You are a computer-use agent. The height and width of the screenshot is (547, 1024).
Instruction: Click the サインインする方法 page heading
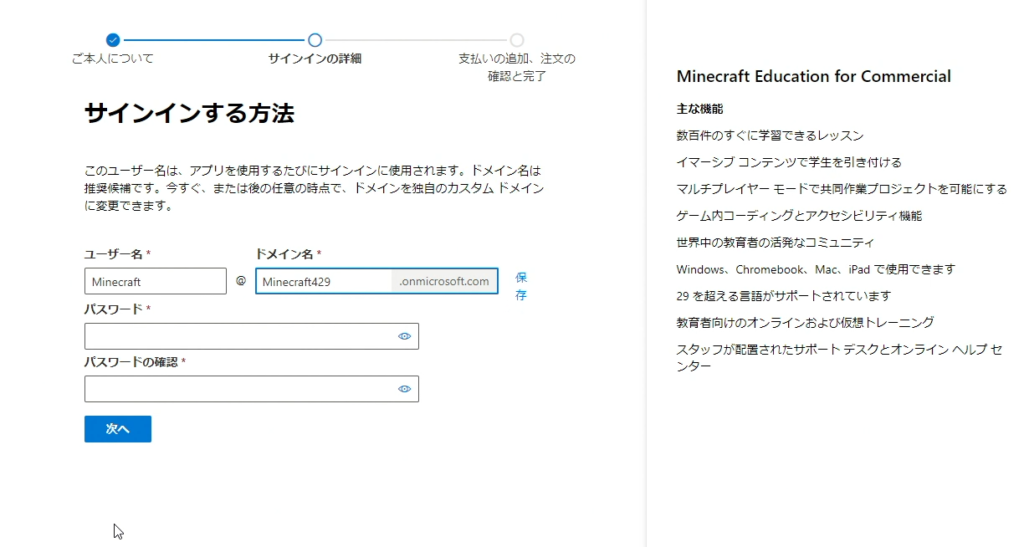(189, 114)
